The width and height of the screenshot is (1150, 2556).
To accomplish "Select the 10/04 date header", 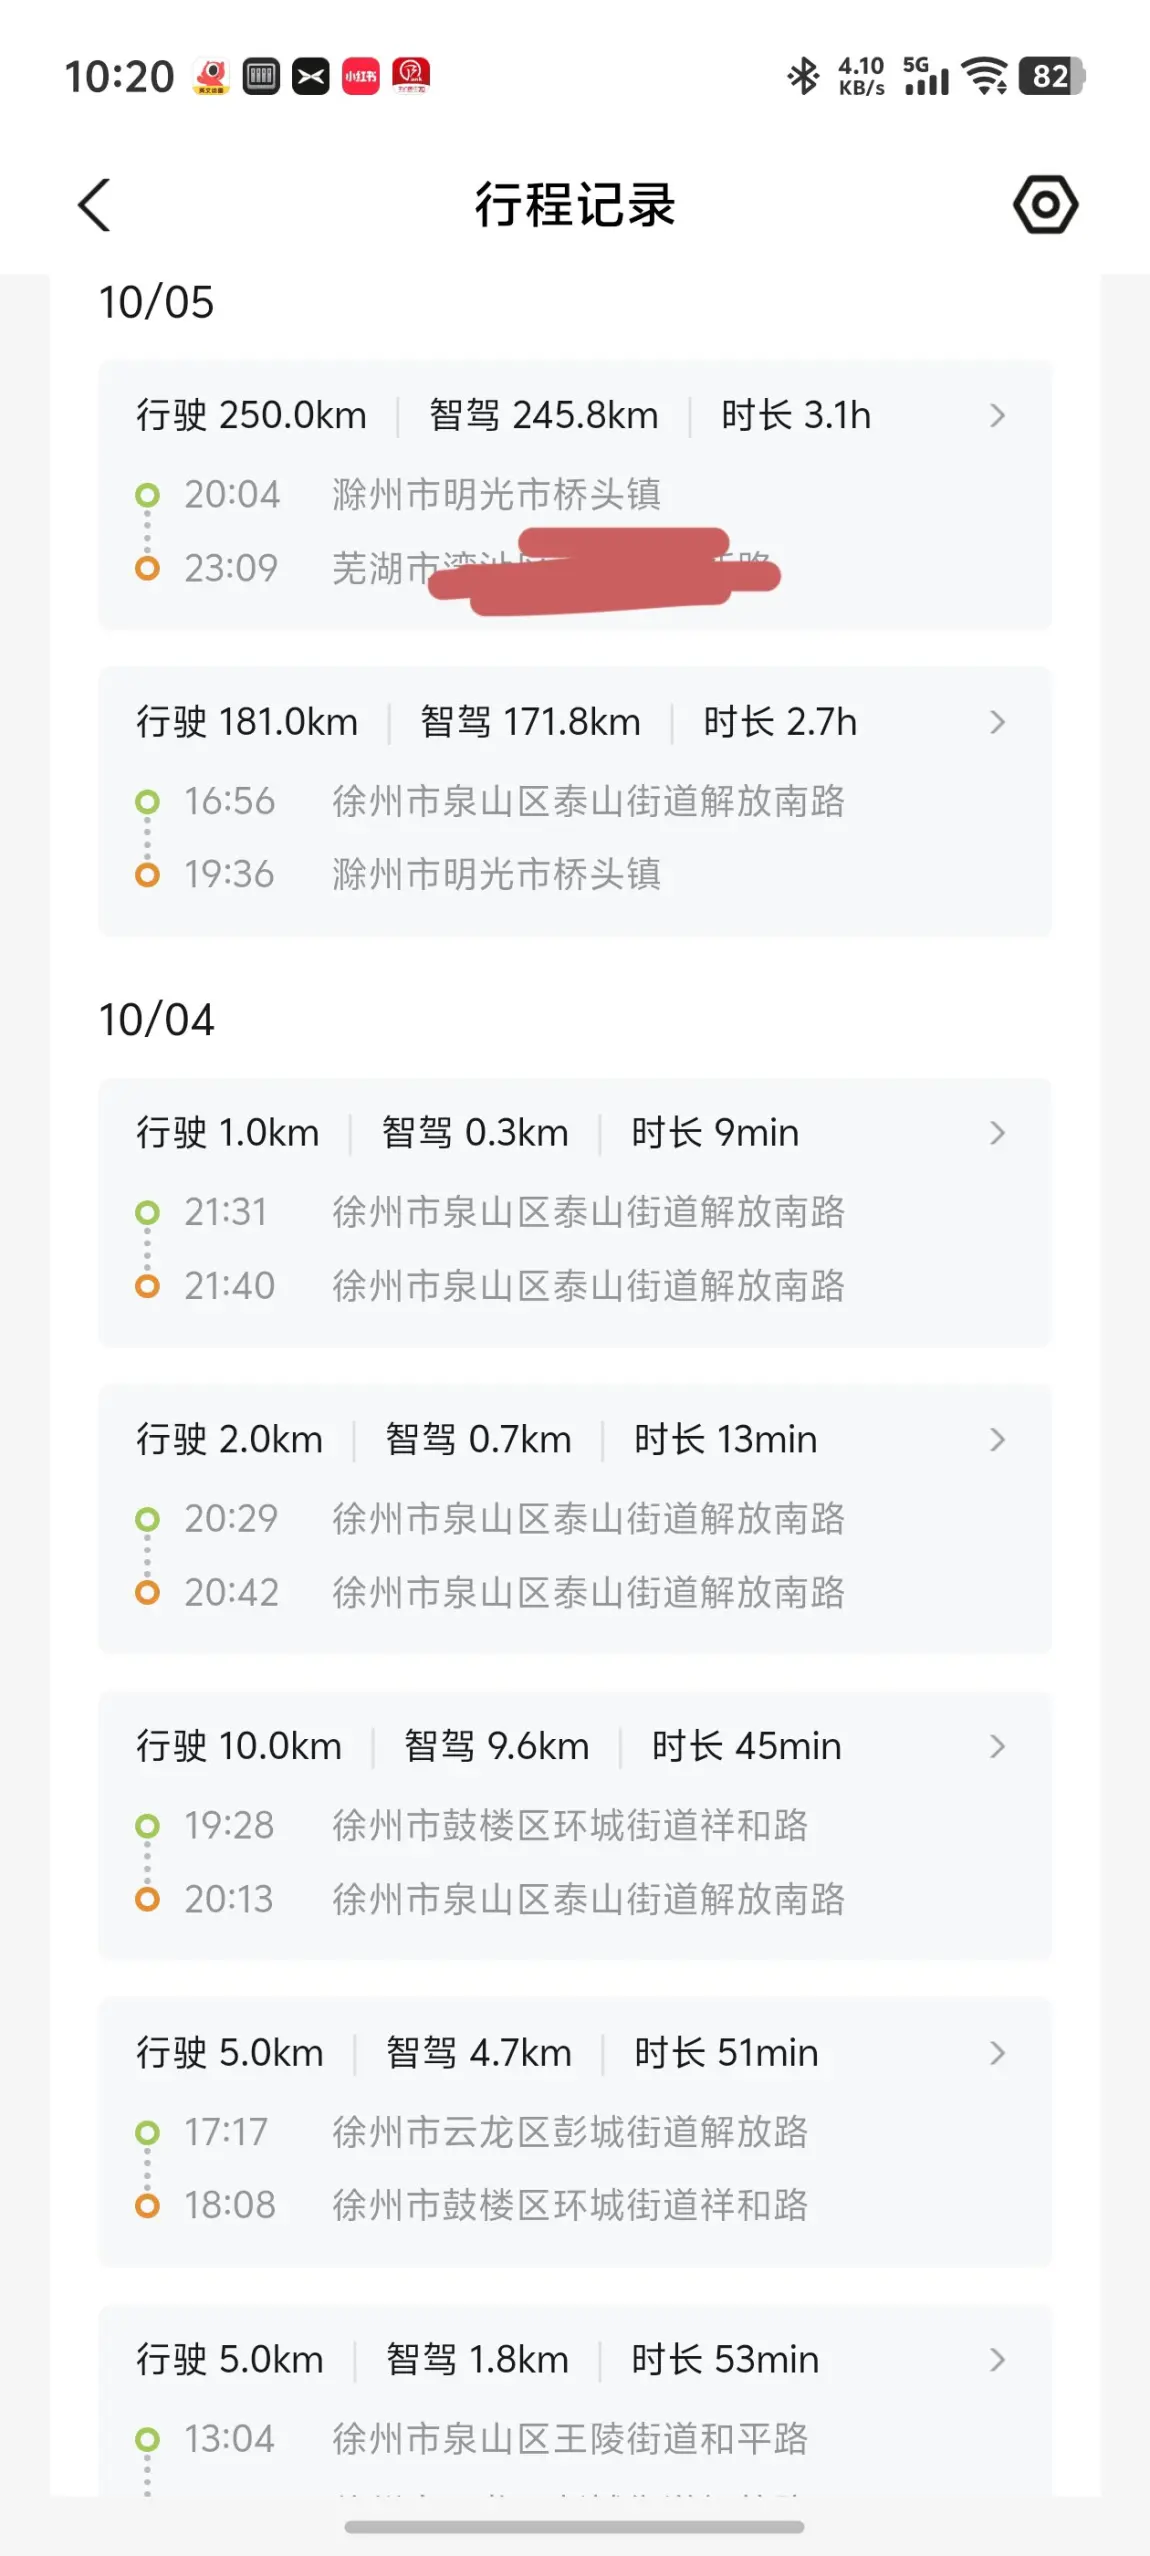I will [156, 1020].
